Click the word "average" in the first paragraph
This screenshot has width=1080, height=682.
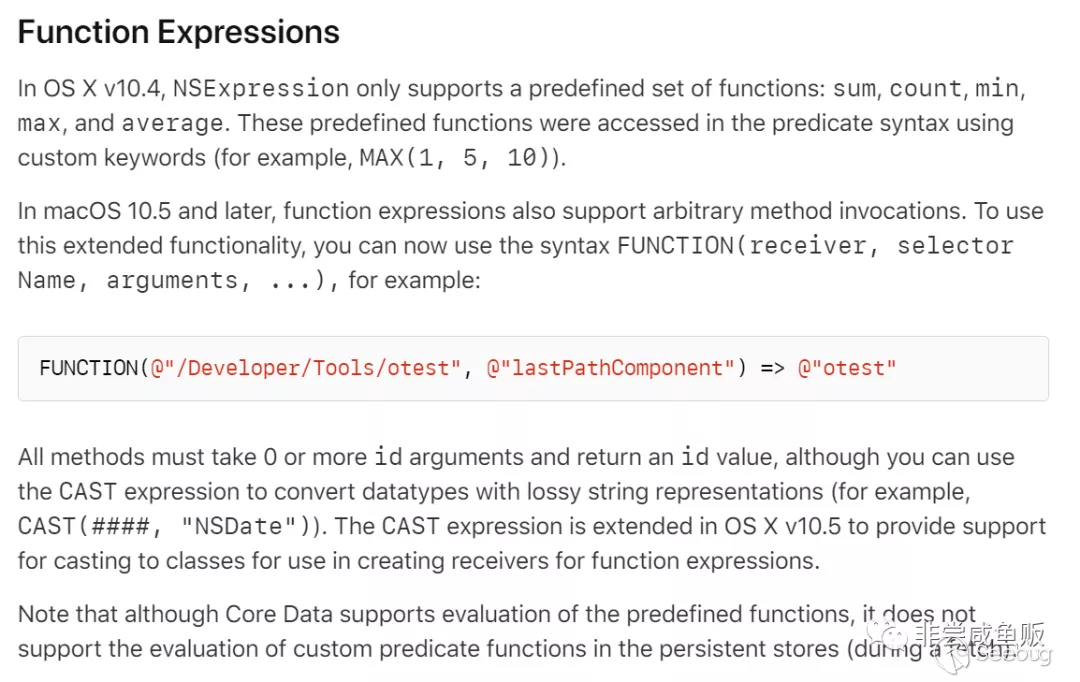pyautogui.click(x=172, y=123)
